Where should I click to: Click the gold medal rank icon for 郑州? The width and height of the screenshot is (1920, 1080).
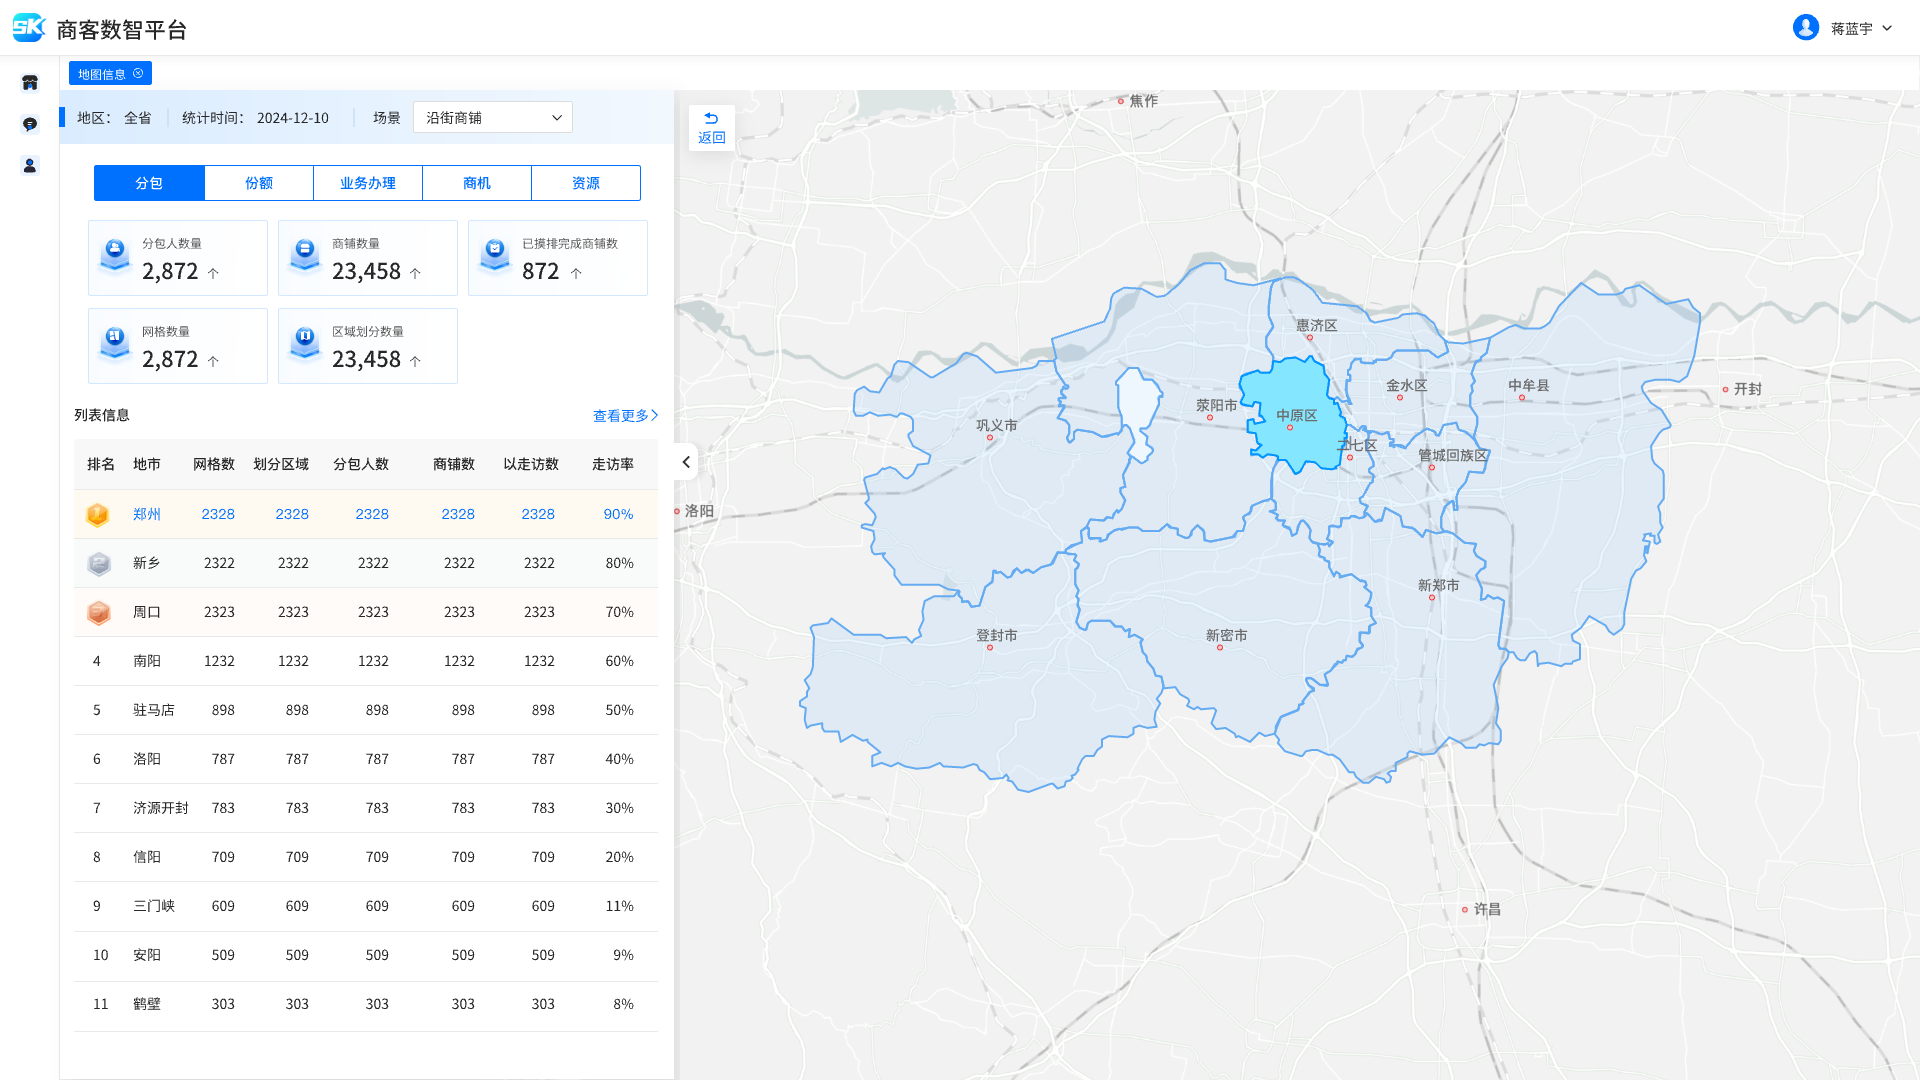98,514
